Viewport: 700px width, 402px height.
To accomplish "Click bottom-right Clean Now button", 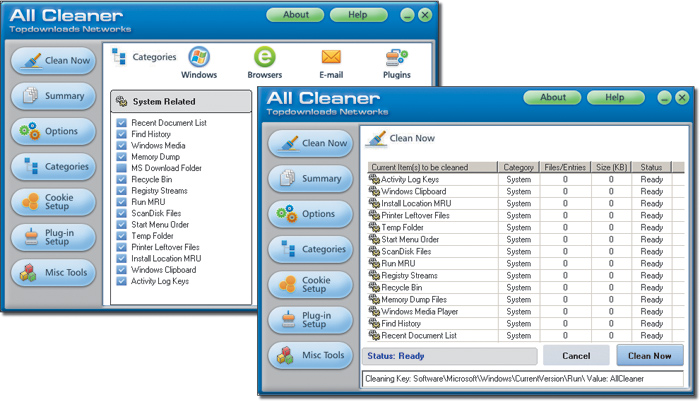I will (x=650, y=356).
